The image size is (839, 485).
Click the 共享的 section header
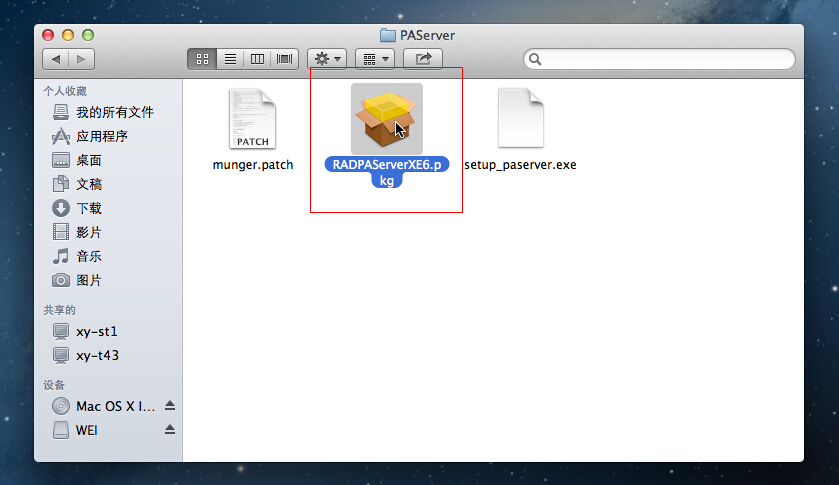pyautogui.click(x=59, y=310)
